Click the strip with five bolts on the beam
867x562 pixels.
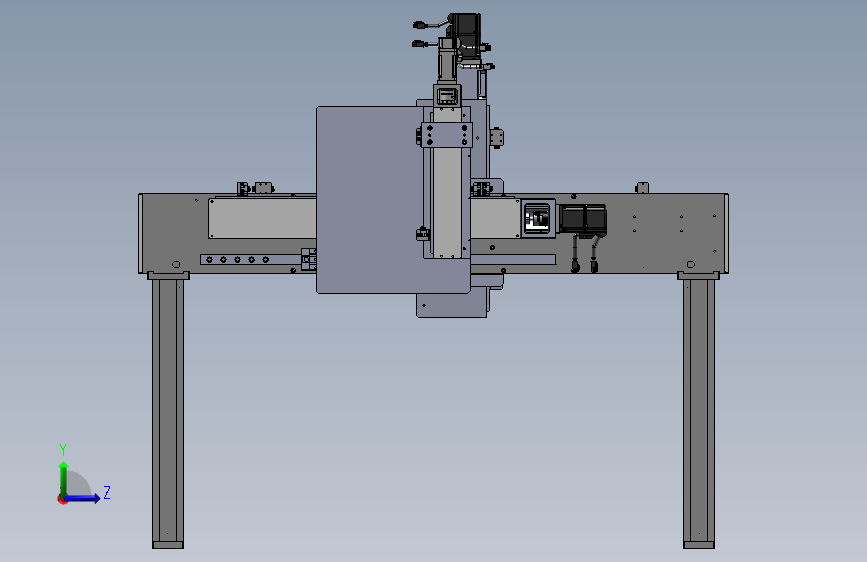[250, 259]
